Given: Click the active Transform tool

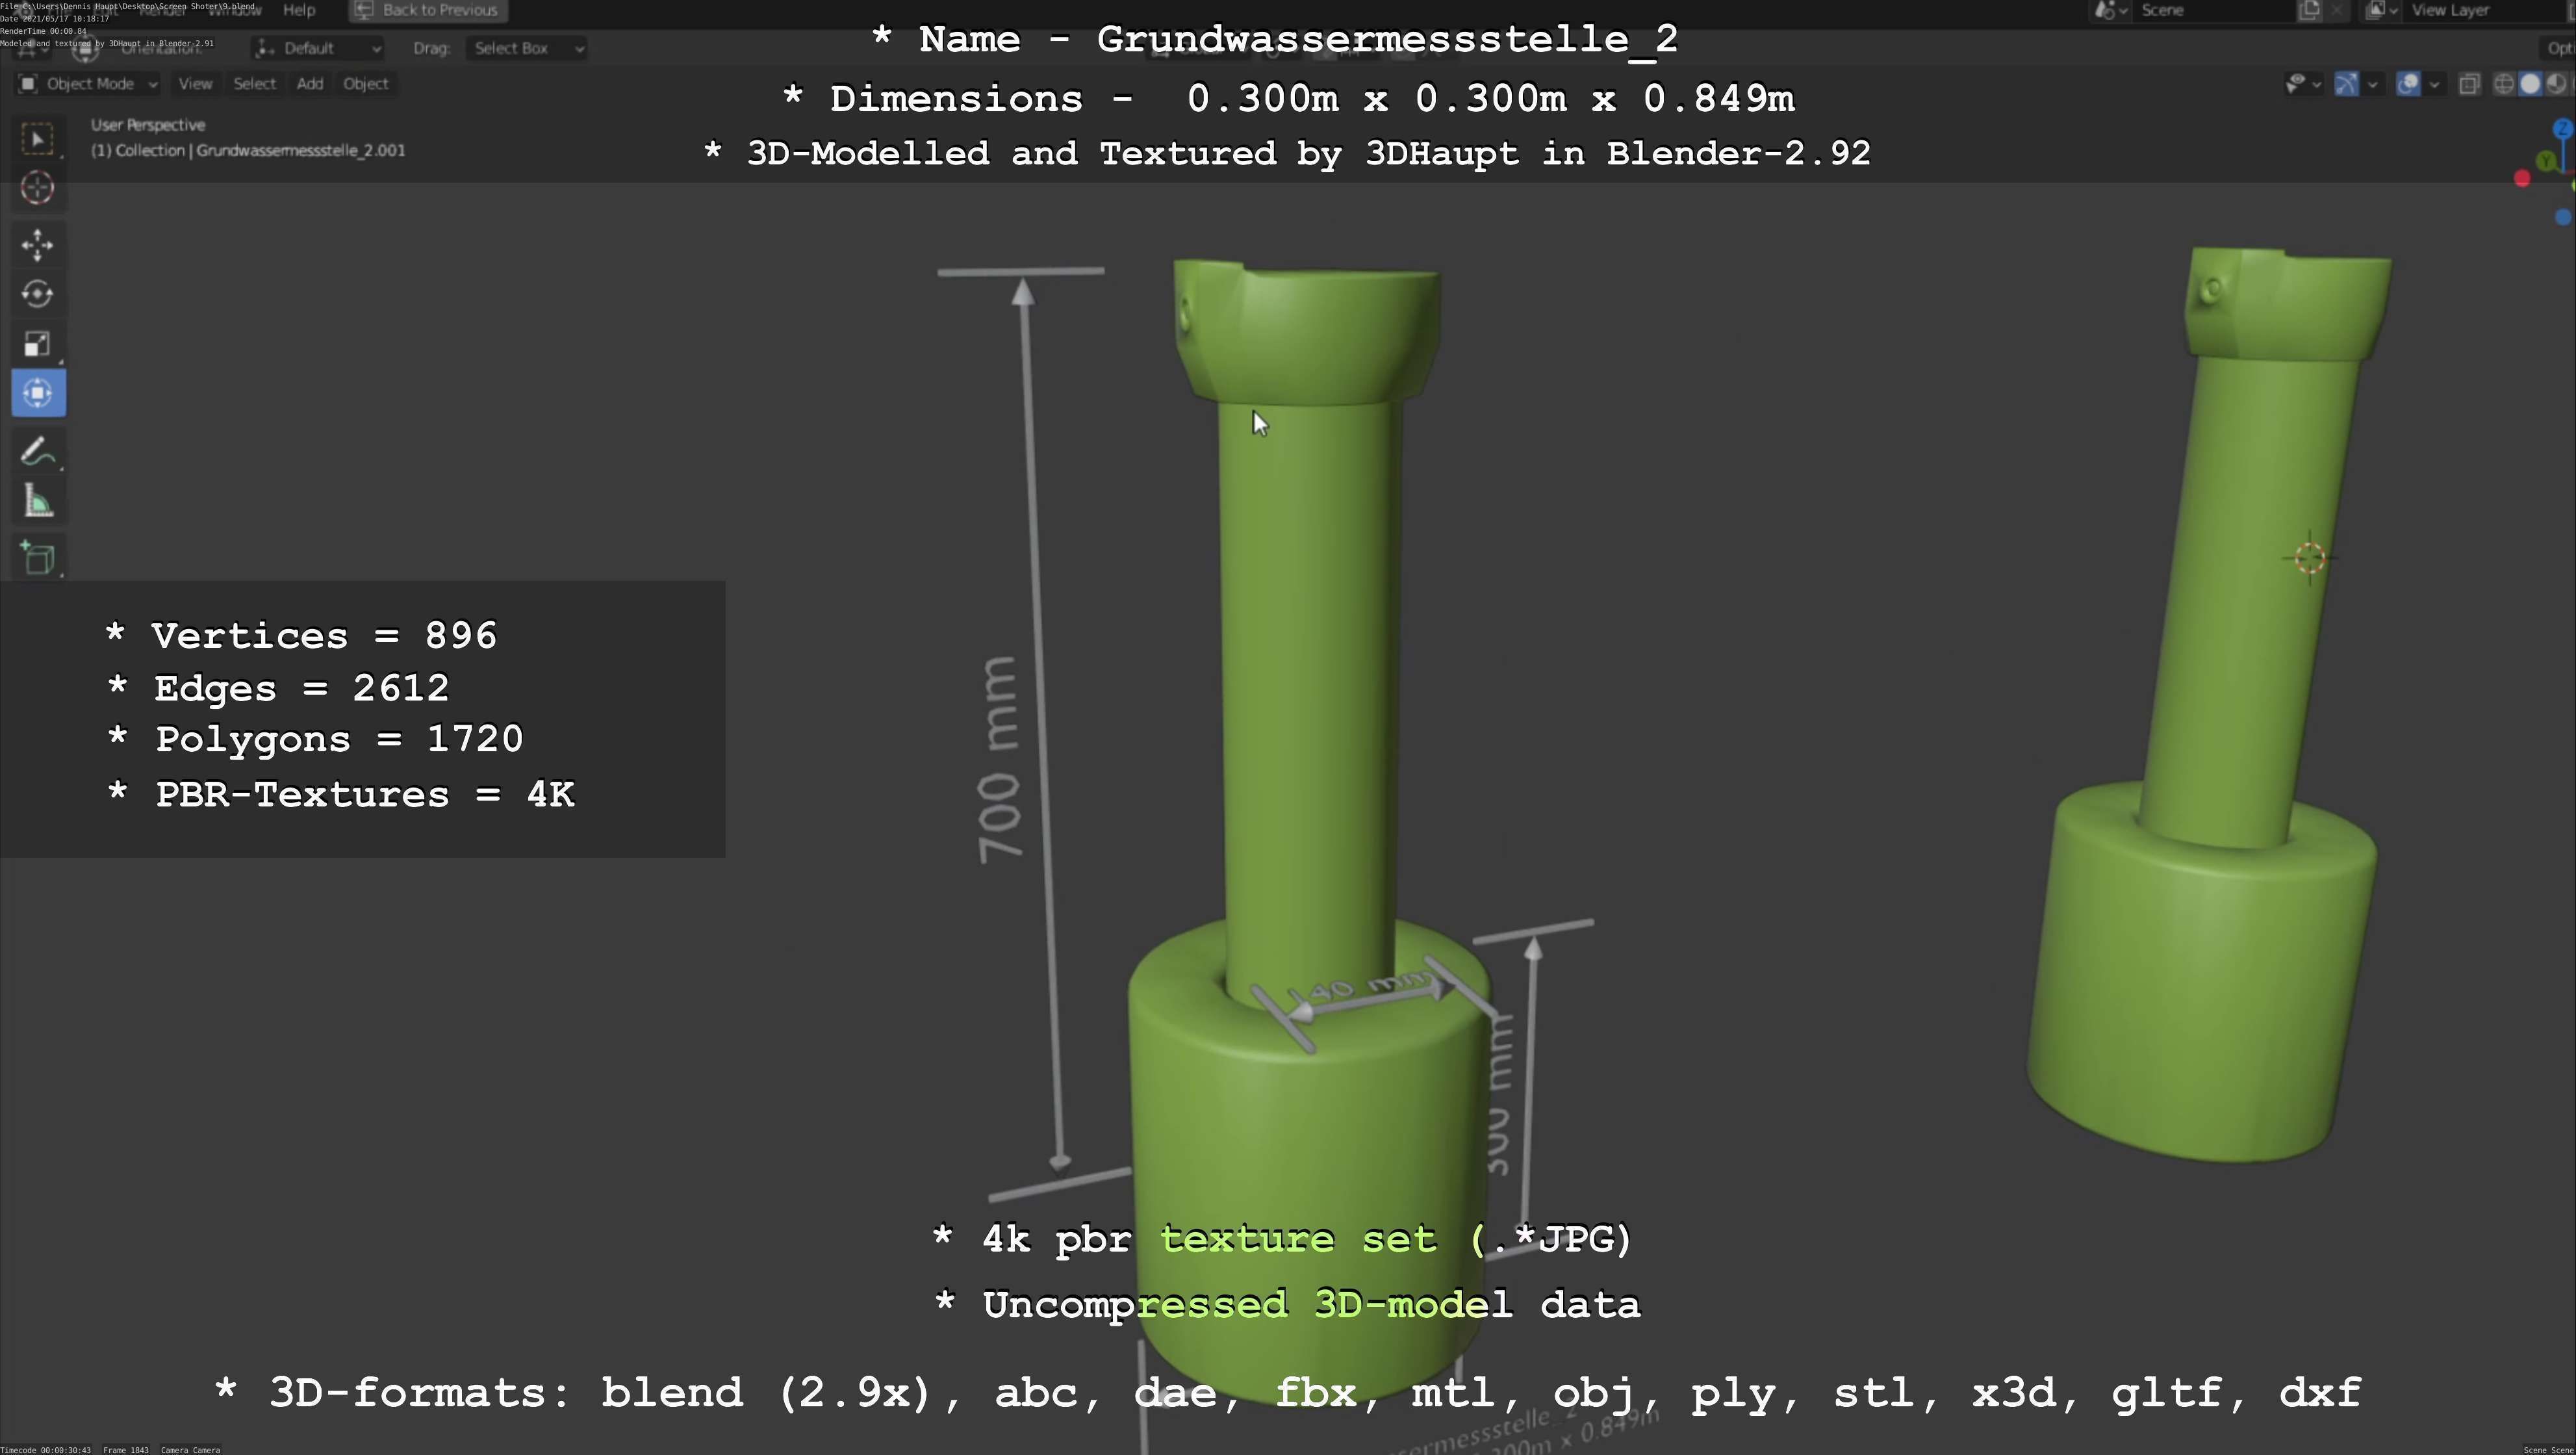Looking at the screenshot, I should [38, 393].
